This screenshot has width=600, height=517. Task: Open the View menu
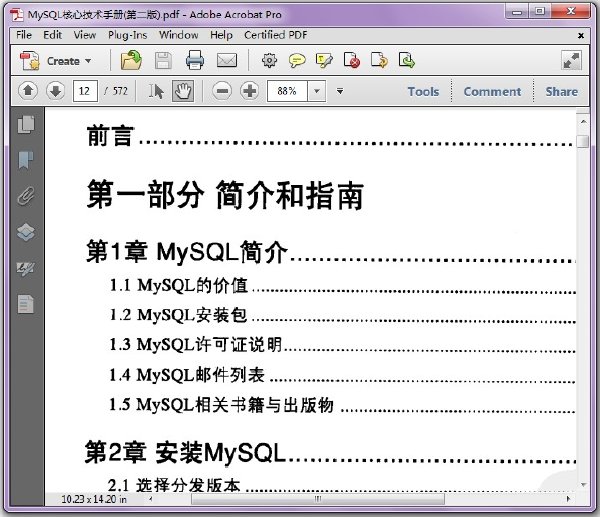[85, 35]
